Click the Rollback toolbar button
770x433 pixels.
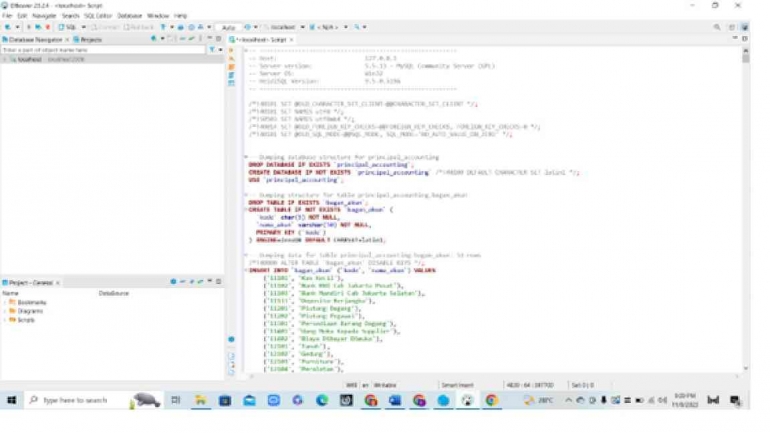tap(138, 27)
